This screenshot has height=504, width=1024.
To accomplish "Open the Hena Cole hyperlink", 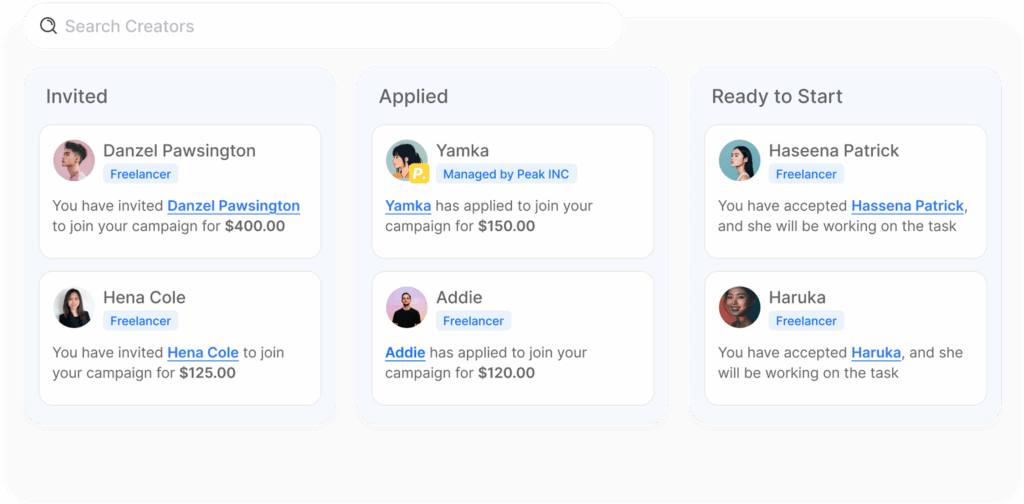I will coord(203,353).
